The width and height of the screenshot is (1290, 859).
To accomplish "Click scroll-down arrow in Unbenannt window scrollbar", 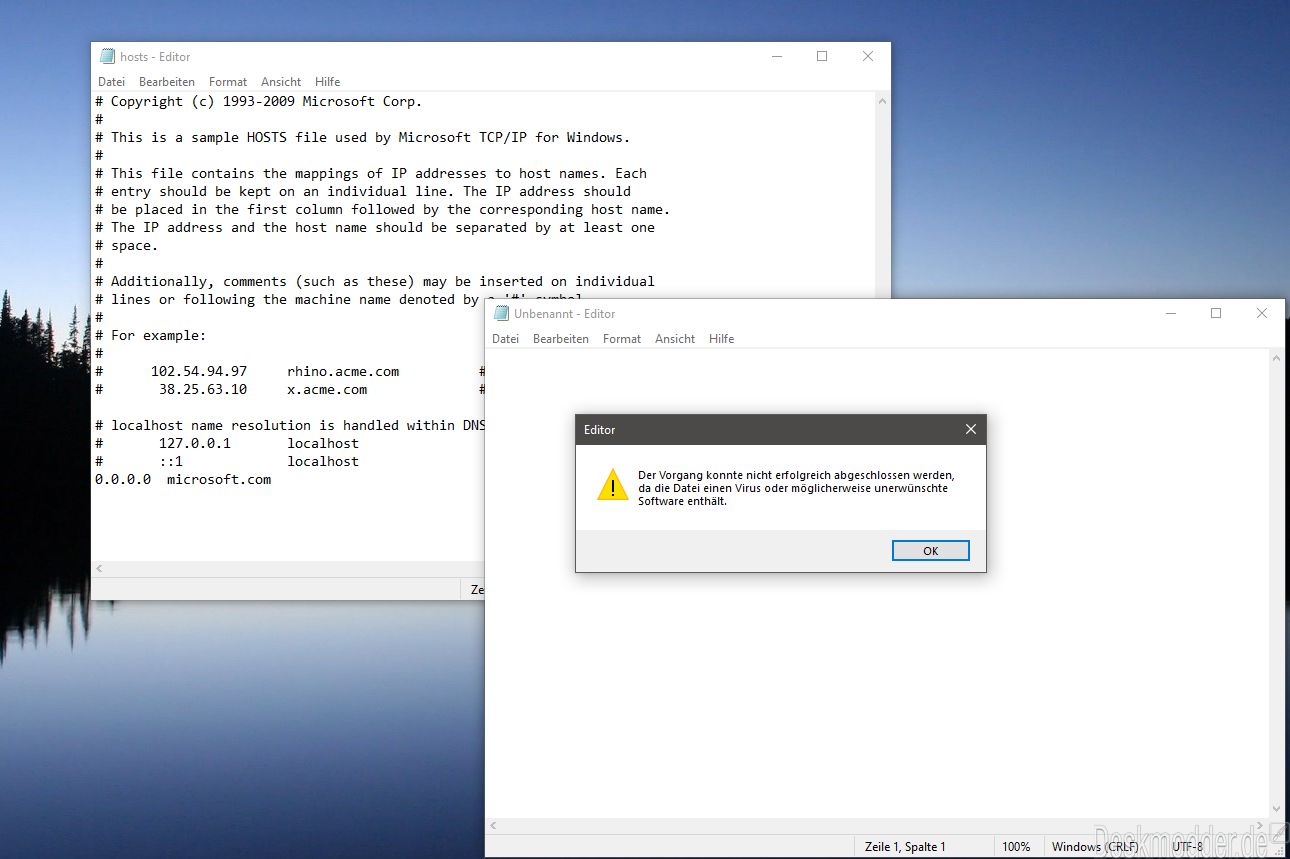I will 1276,810.
